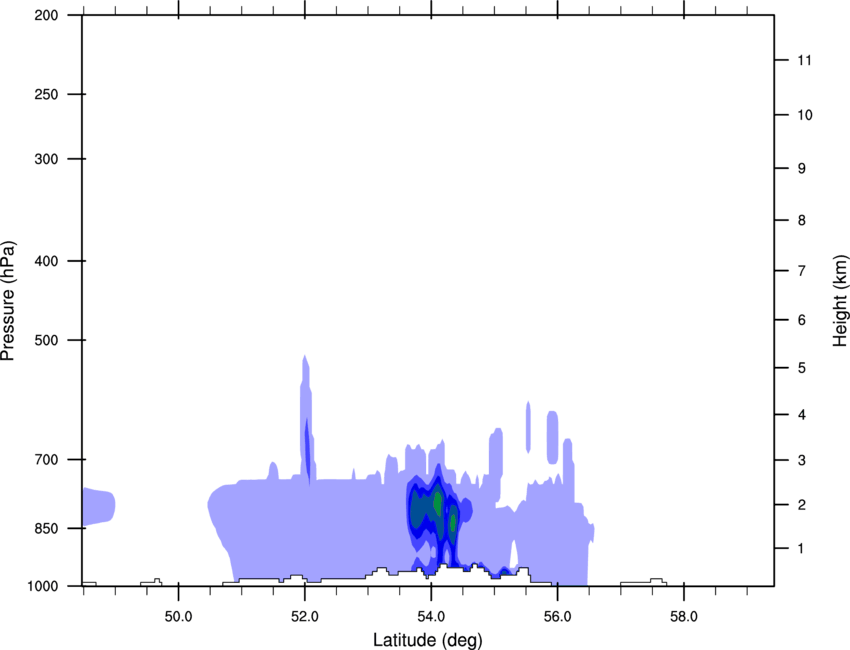Screen dimensions: 850x650
Task: Click the 1 km height tick label
Action: pos(802,549)
